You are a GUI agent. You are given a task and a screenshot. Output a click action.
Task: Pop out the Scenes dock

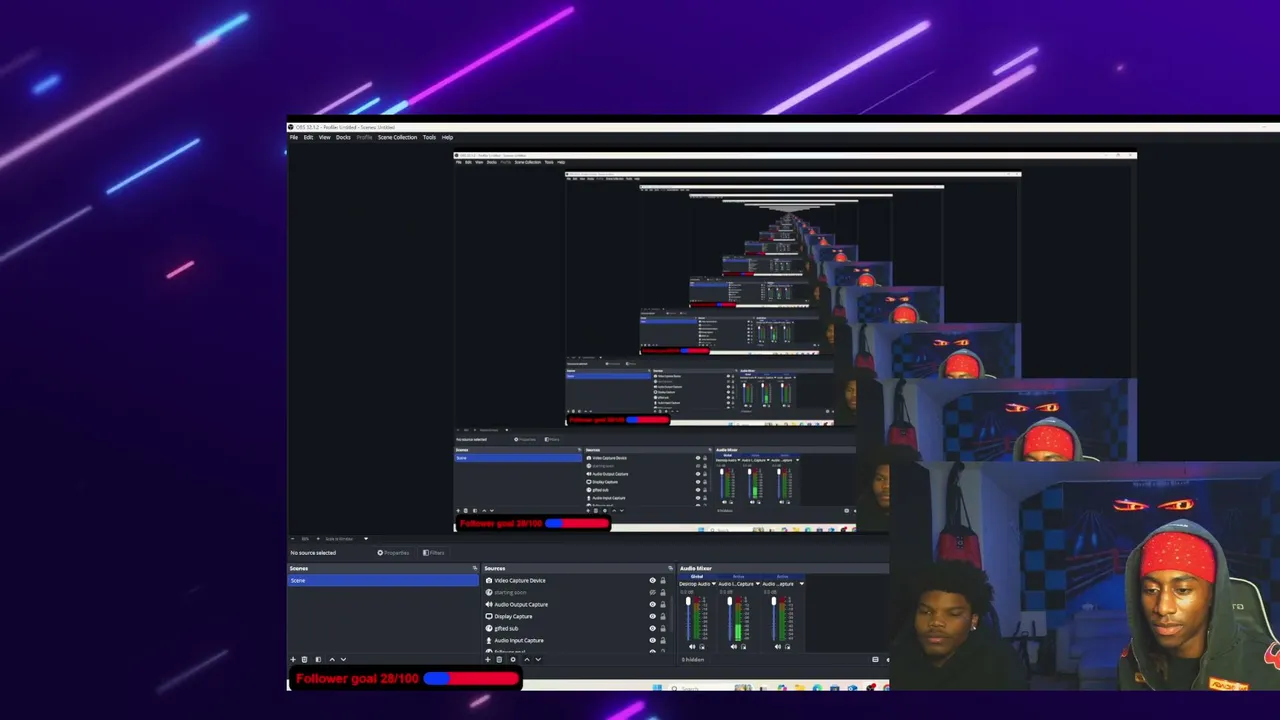[475, 569]
